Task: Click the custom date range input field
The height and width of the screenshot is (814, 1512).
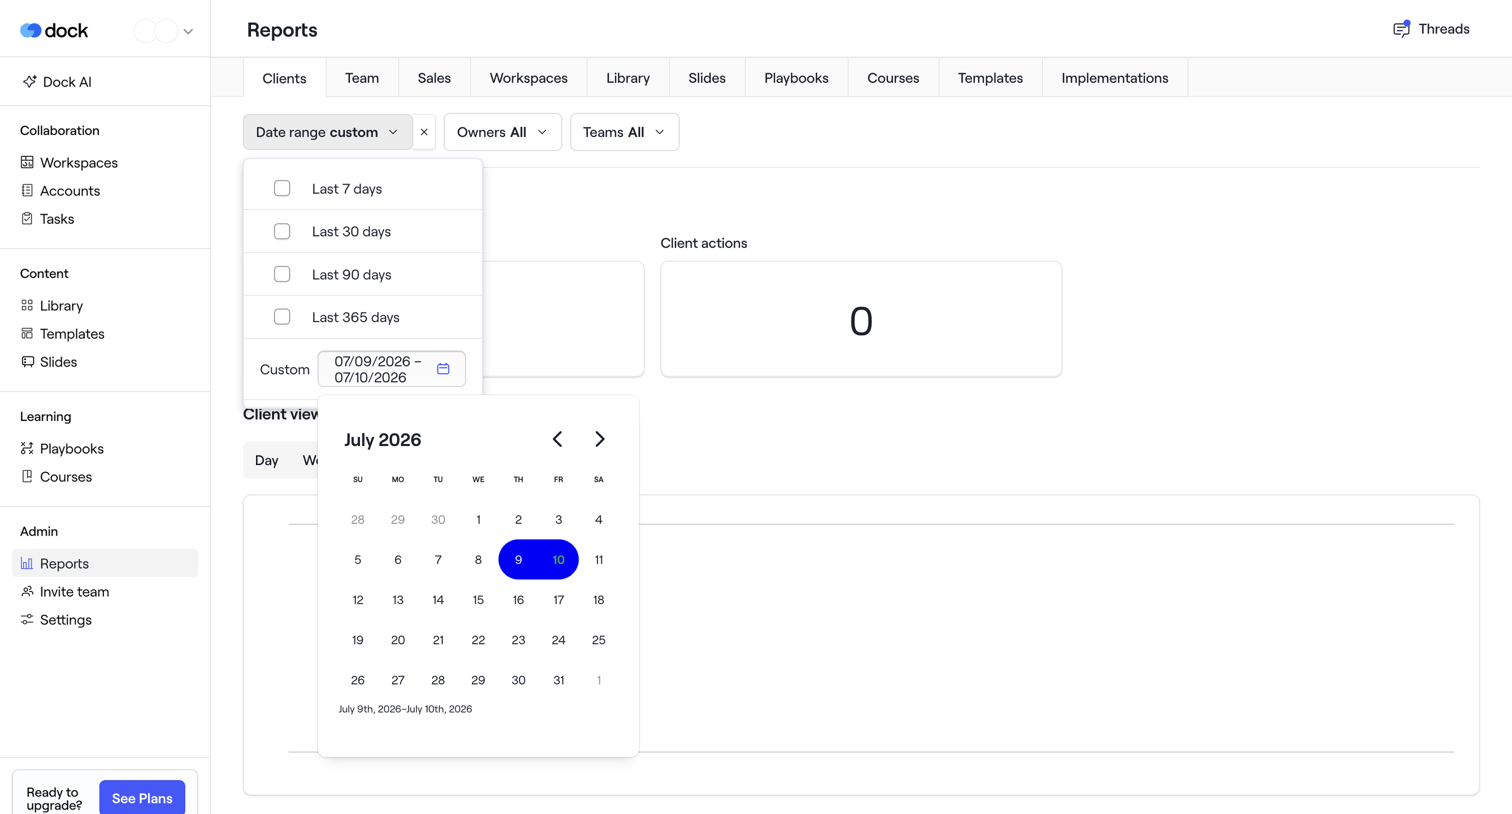Action: (392, 369)
